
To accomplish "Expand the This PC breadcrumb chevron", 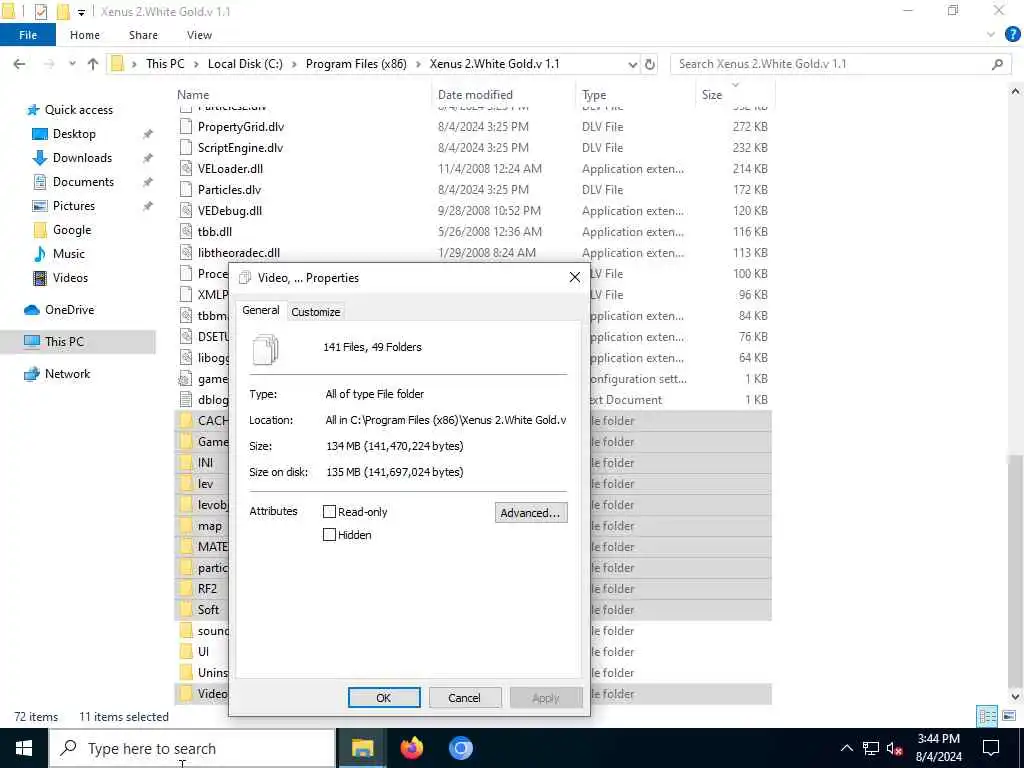I will click(x=196, y=64).
